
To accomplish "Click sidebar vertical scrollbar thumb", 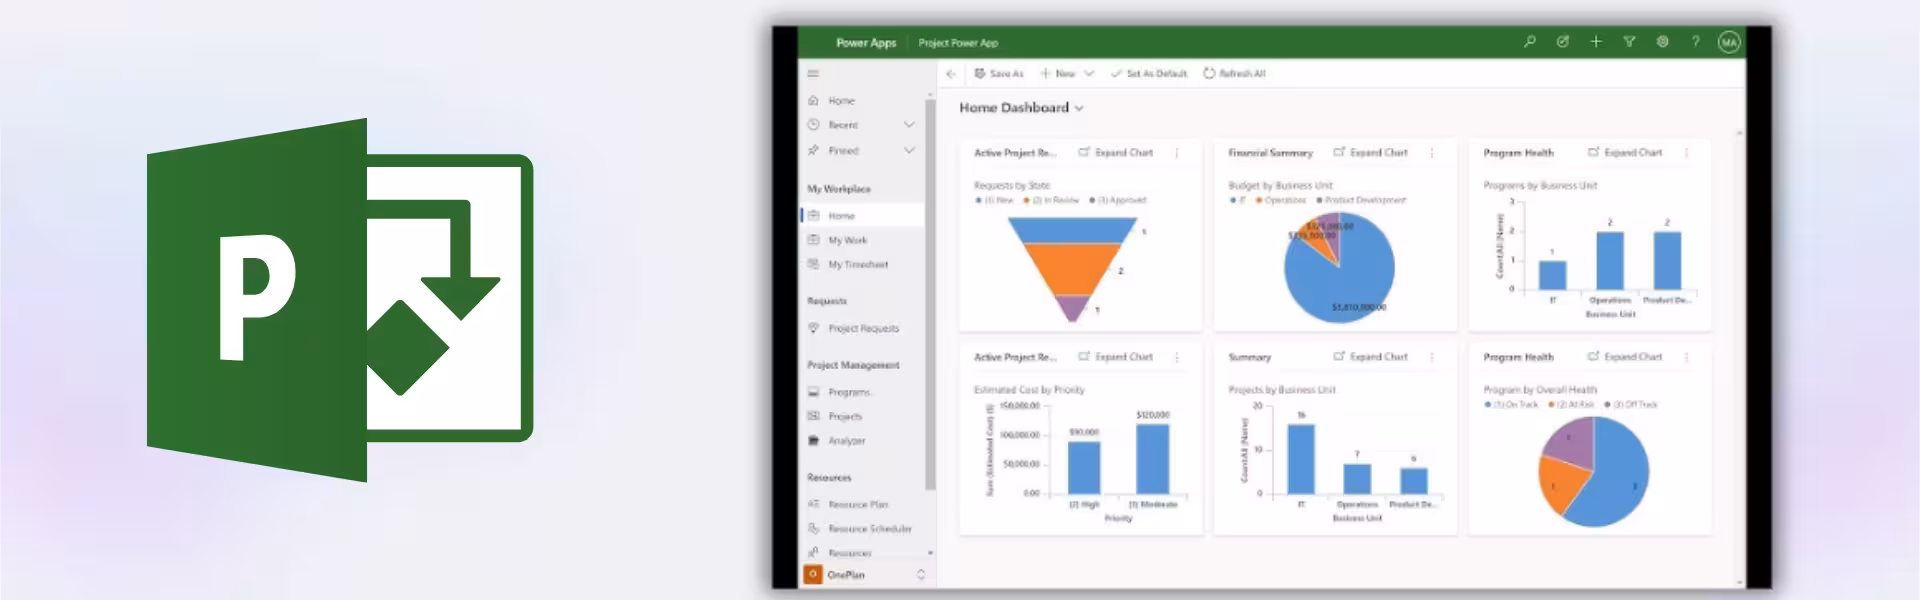I will [x=930, y=295].
